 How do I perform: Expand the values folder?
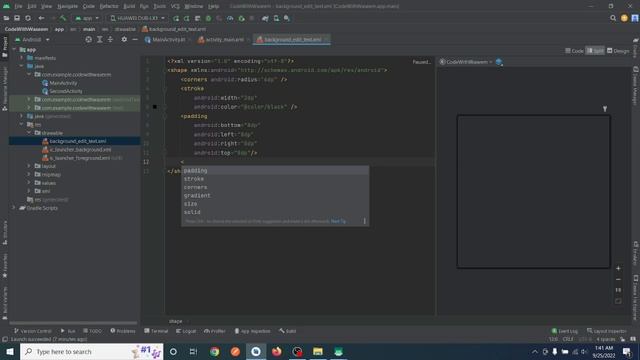coord(29,183)
